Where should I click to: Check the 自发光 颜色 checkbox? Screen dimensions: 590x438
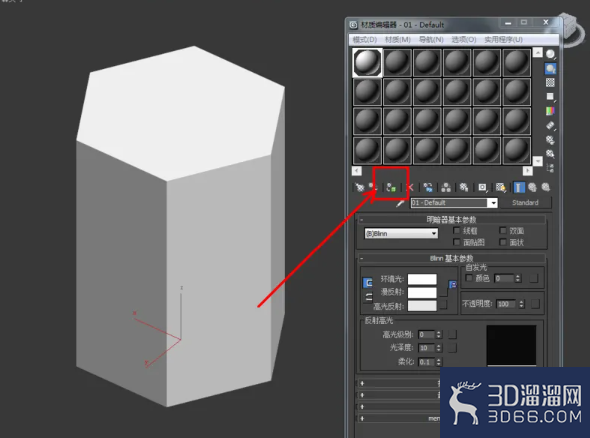pos(469,278)
